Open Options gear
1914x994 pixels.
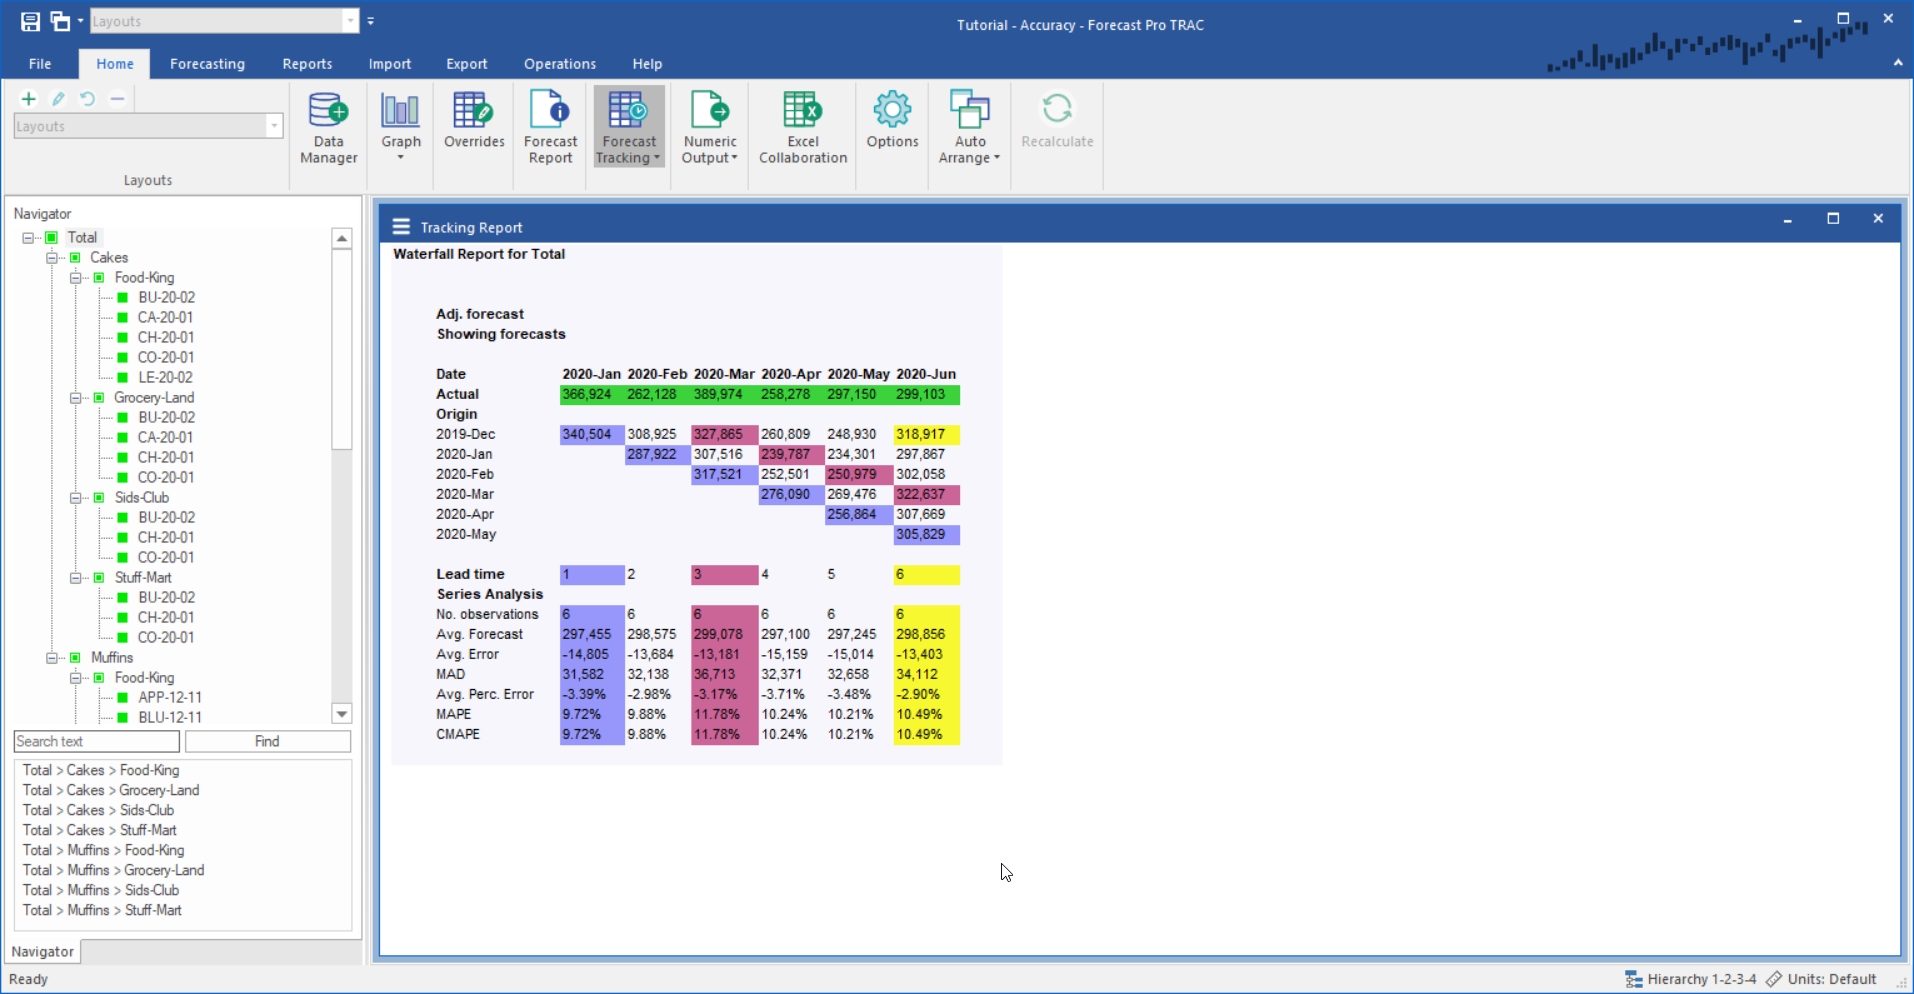(x=892, y=121)
